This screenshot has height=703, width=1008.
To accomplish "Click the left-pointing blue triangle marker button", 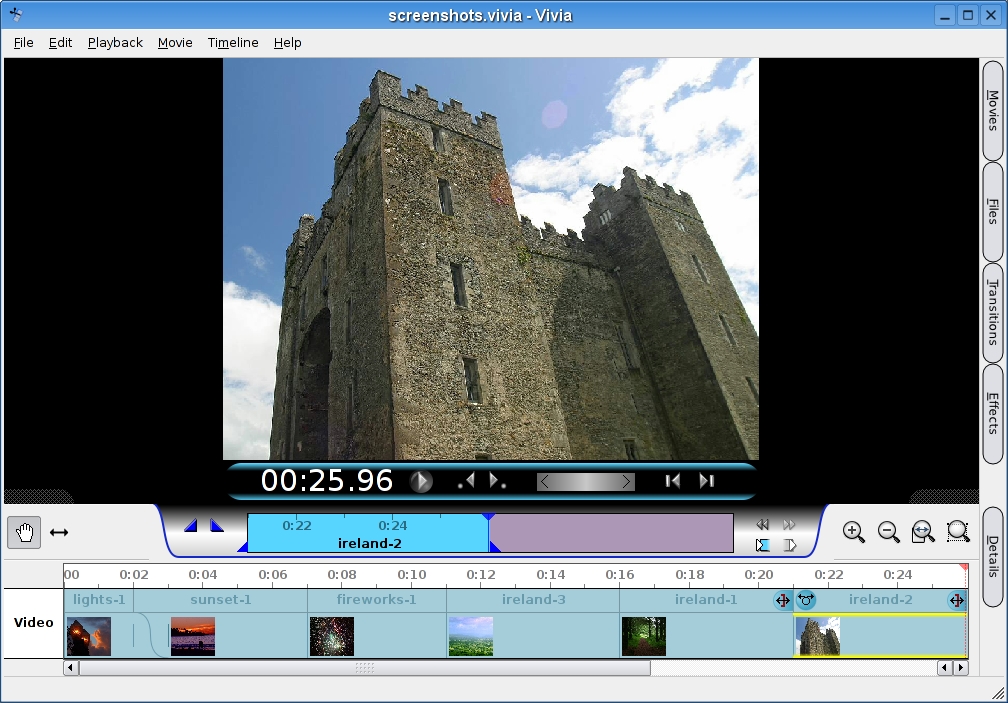I will tap(190, 526).
